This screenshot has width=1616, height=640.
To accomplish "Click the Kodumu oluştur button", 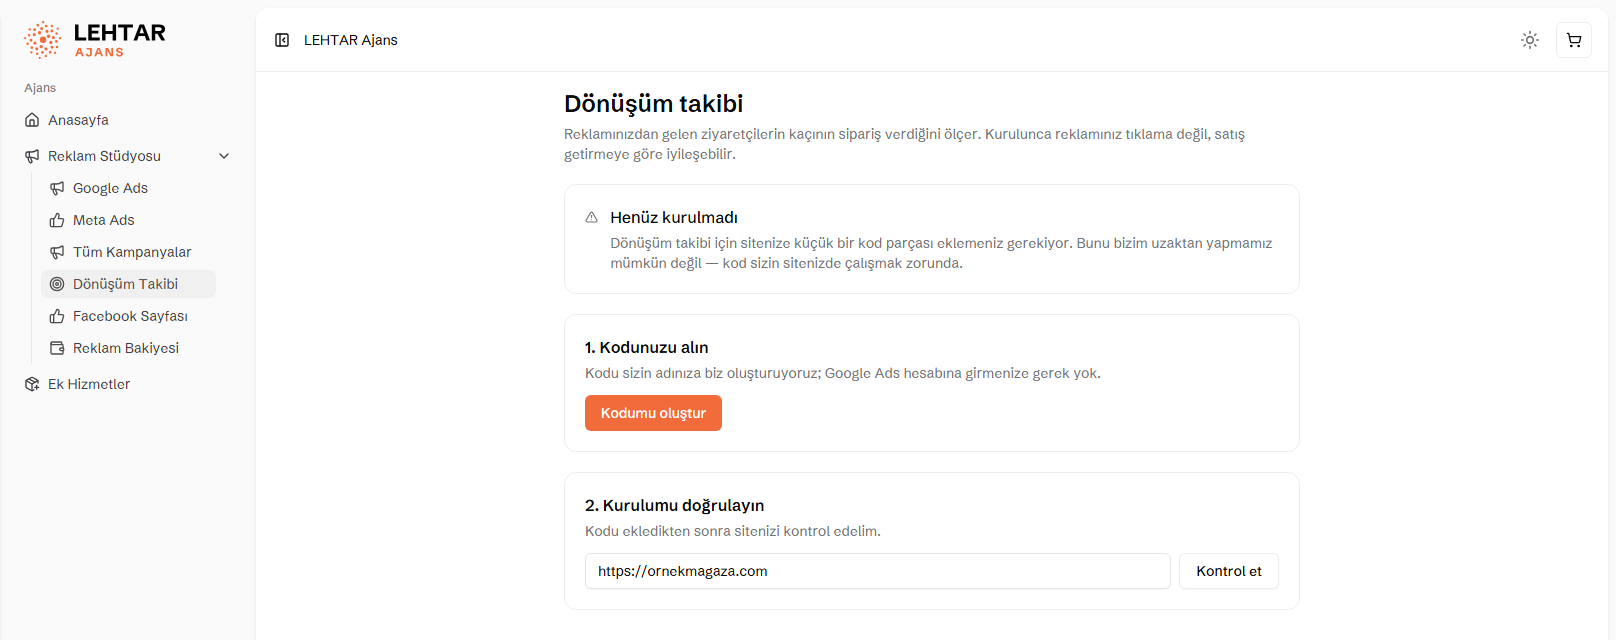I will [653, 413].
